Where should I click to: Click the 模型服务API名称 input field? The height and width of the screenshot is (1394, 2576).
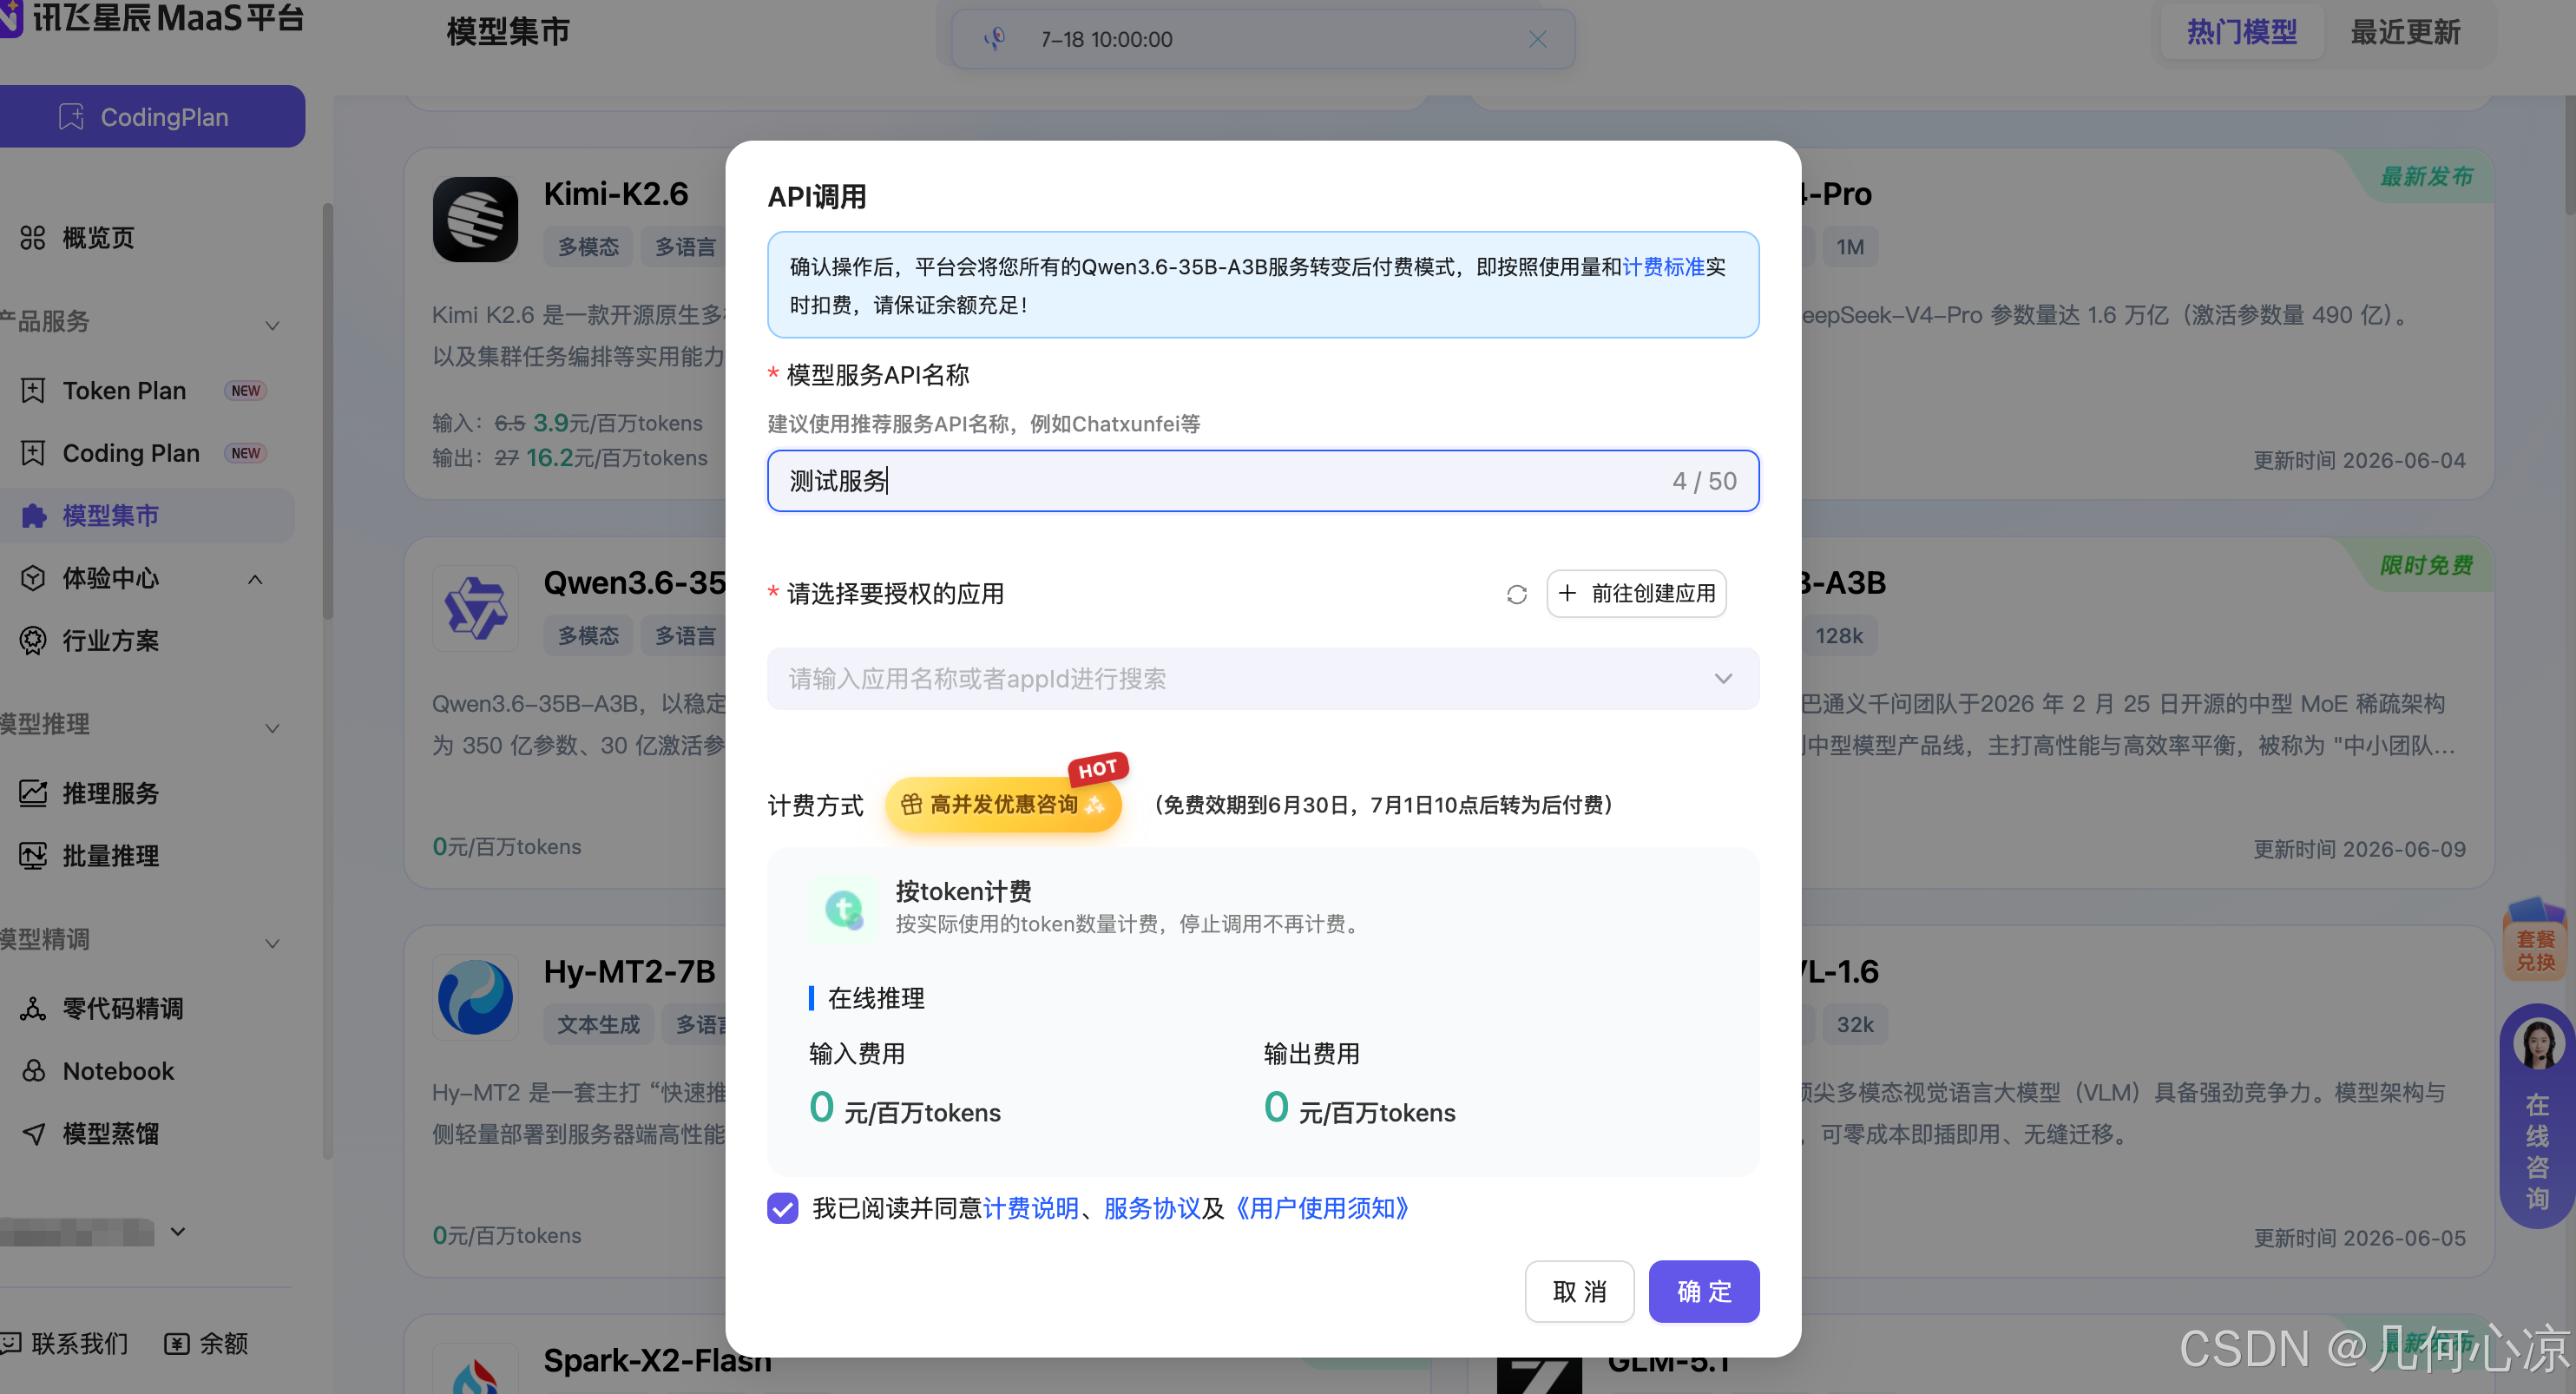[1262, 481]
